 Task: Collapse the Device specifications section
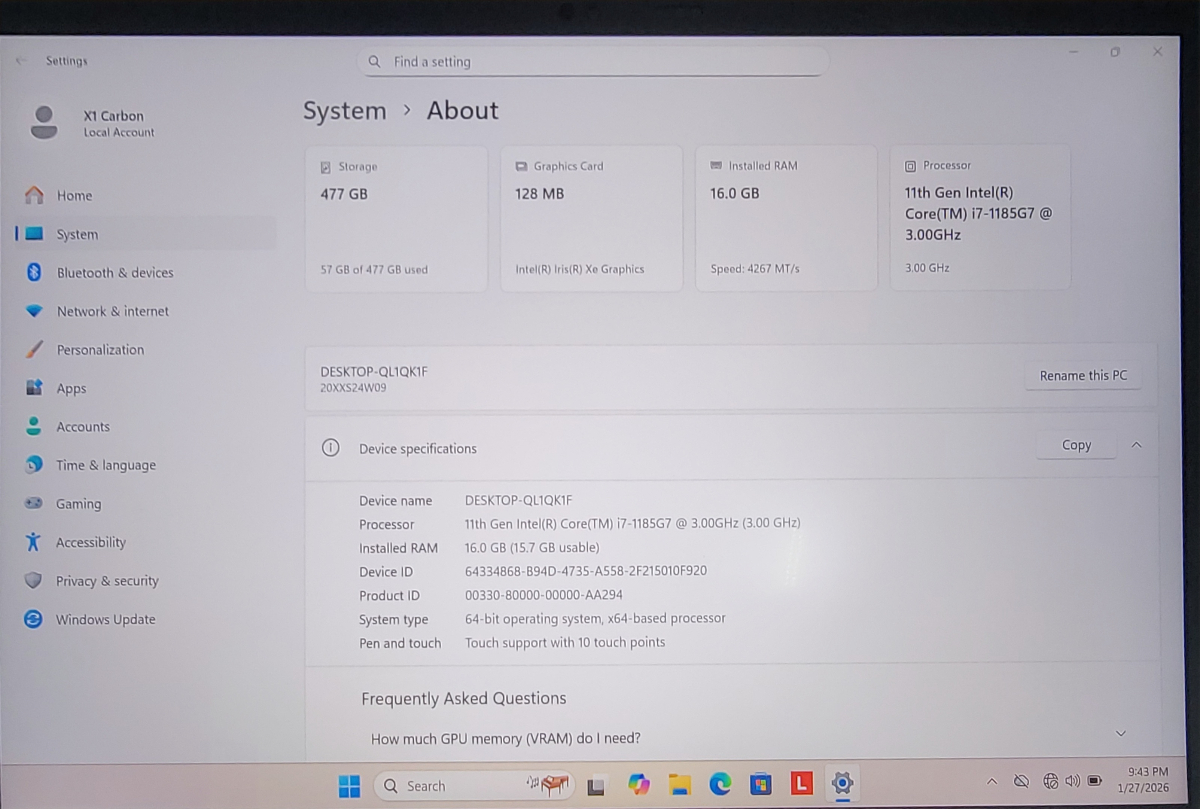(x=1136, y=446)
